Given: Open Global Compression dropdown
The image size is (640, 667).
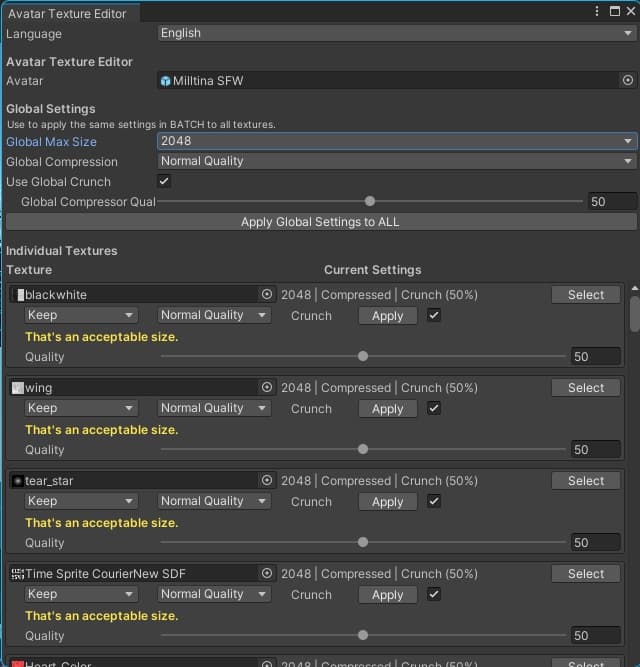Looking at the screenshot, I should click(x=396, y=162).
